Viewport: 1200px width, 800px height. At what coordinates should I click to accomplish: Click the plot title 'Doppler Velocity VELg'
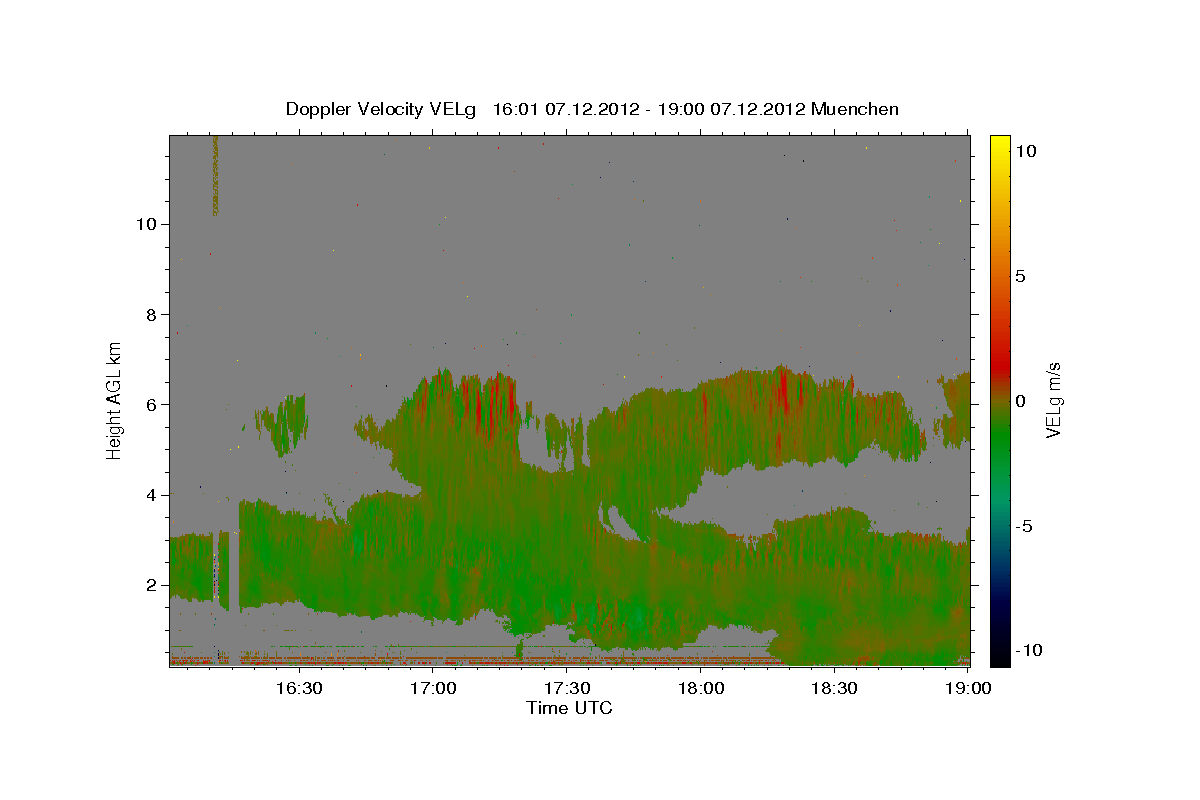[380, 109]
